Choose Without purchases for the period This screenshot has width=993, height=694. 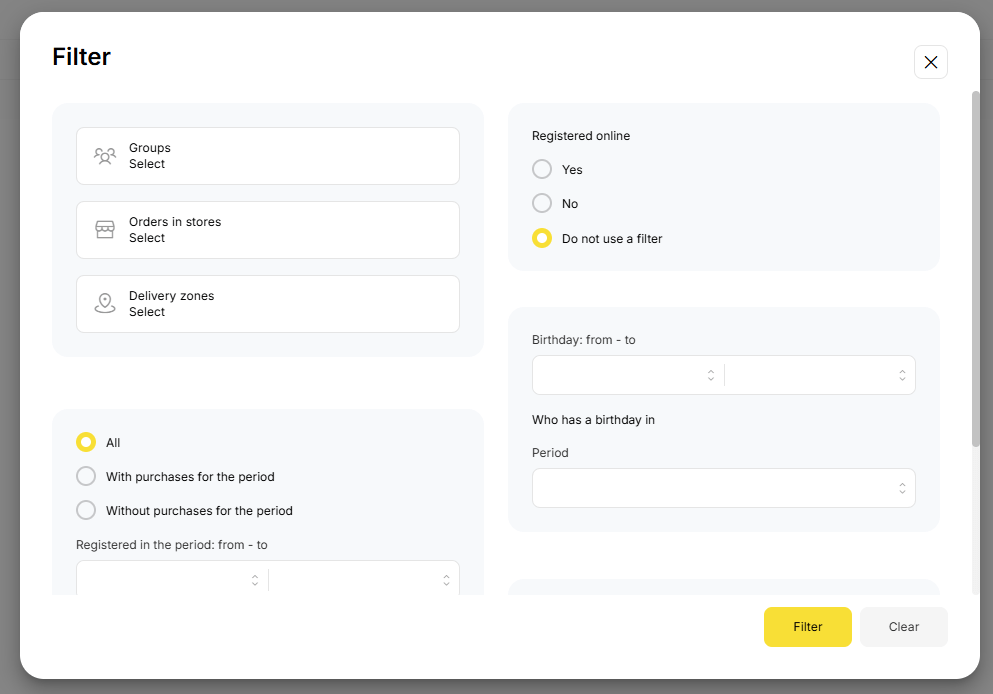coord(86,510)
